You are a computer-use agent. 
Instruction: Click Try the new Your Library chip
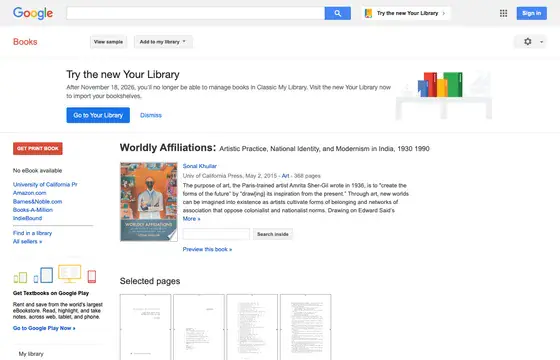tap(406, 13)
